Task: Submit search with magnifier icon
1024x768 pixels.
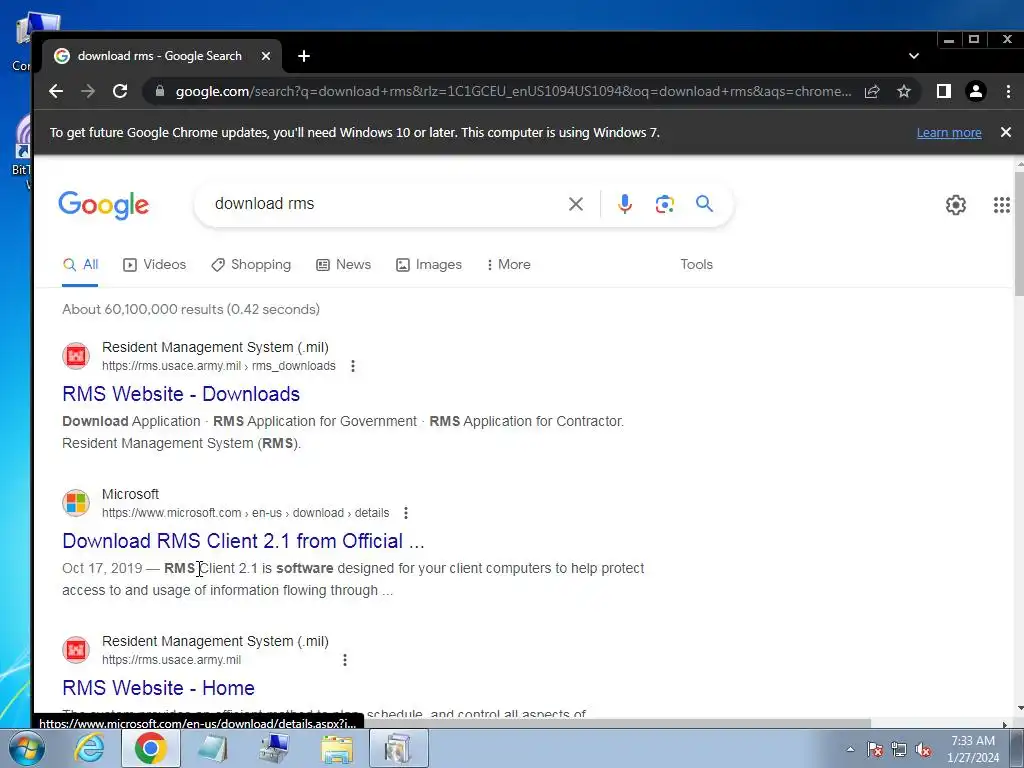Action: pyautogui.click(x=704, y=203)
